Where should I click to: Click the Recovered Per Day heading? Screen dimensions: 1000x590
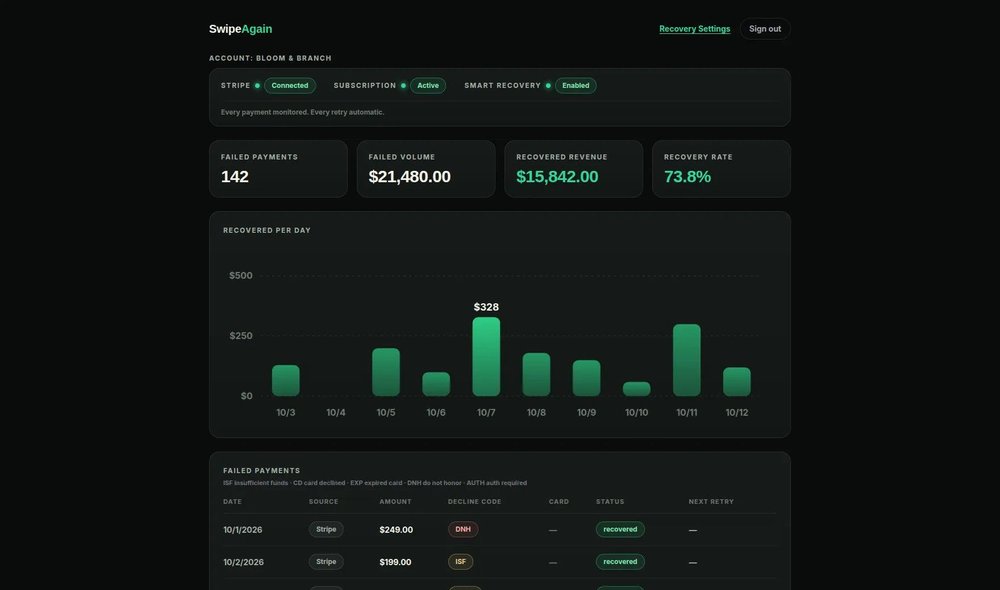pos(267,230)
